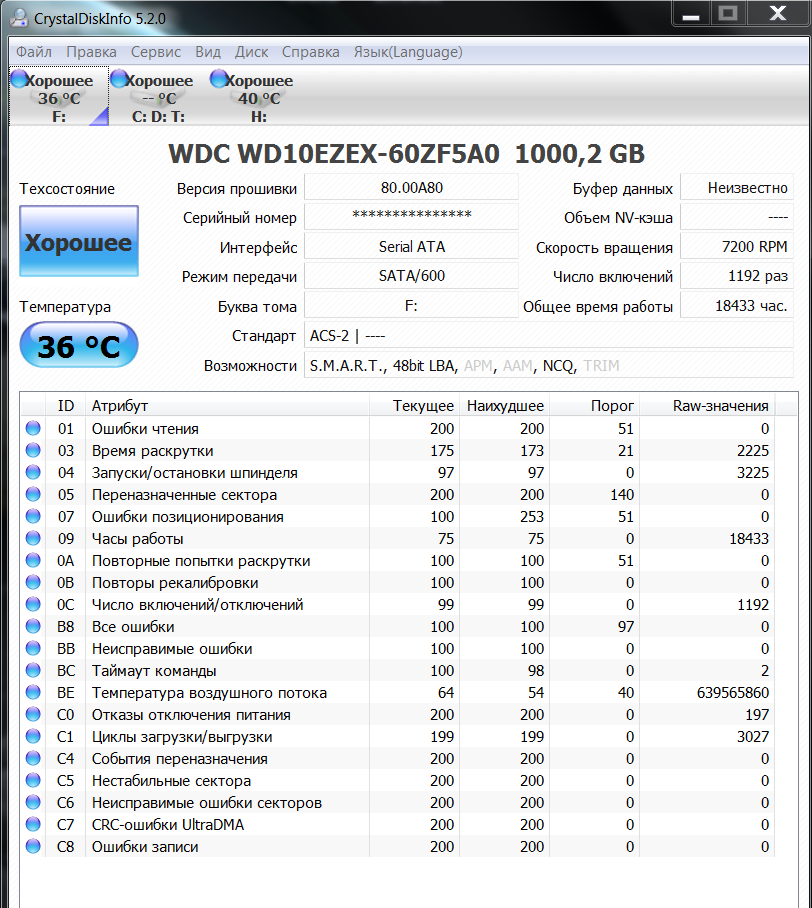Open the Правка menu

tap(91, 52)
